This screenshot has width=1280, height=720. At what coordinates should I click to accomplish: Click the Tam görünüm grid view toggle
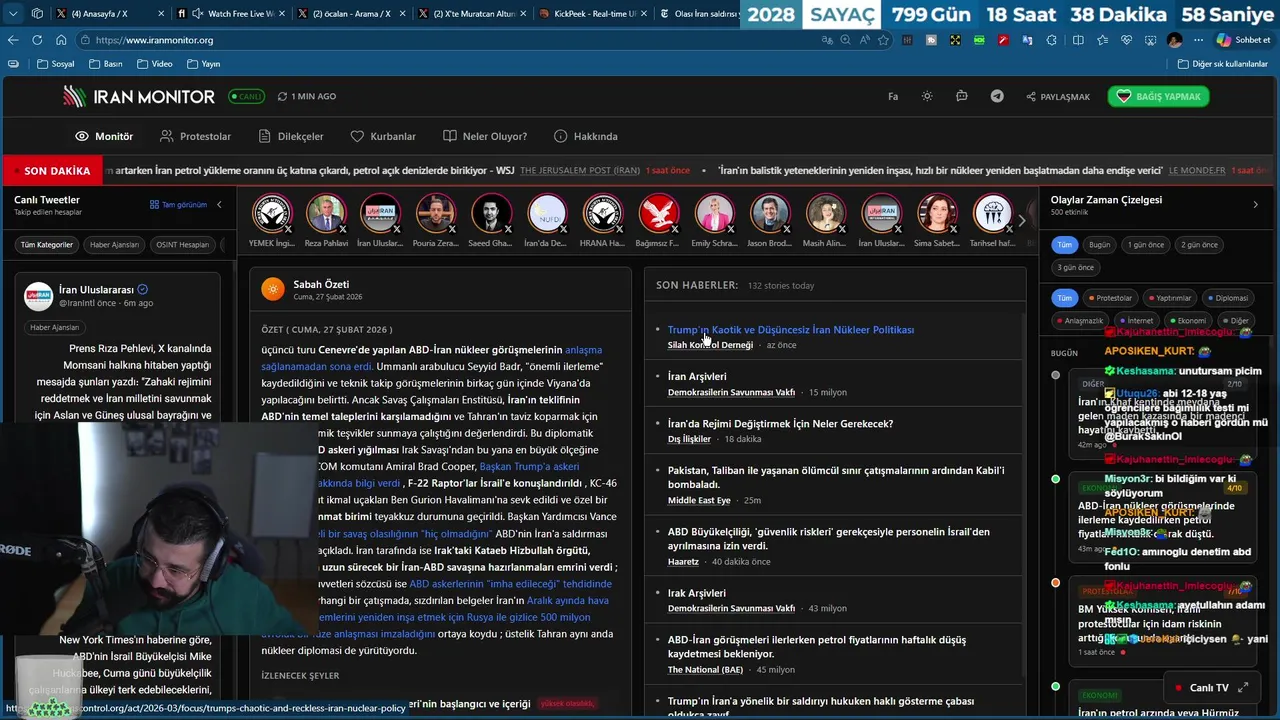pos(178,205)
